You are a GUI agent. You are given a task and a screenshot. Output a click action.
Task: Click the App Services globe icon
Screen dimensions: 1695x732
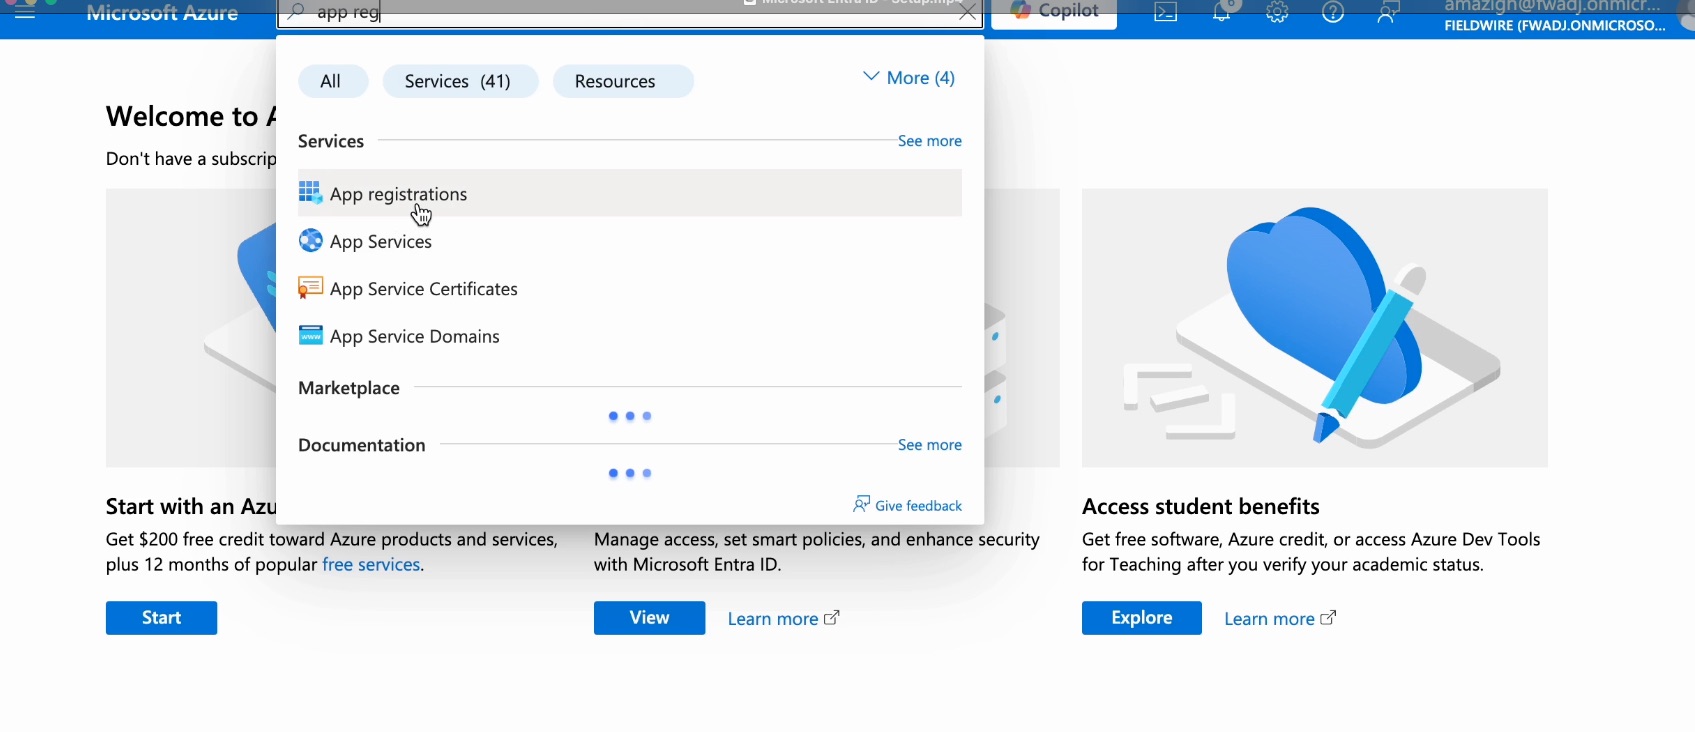coord(310,240)
